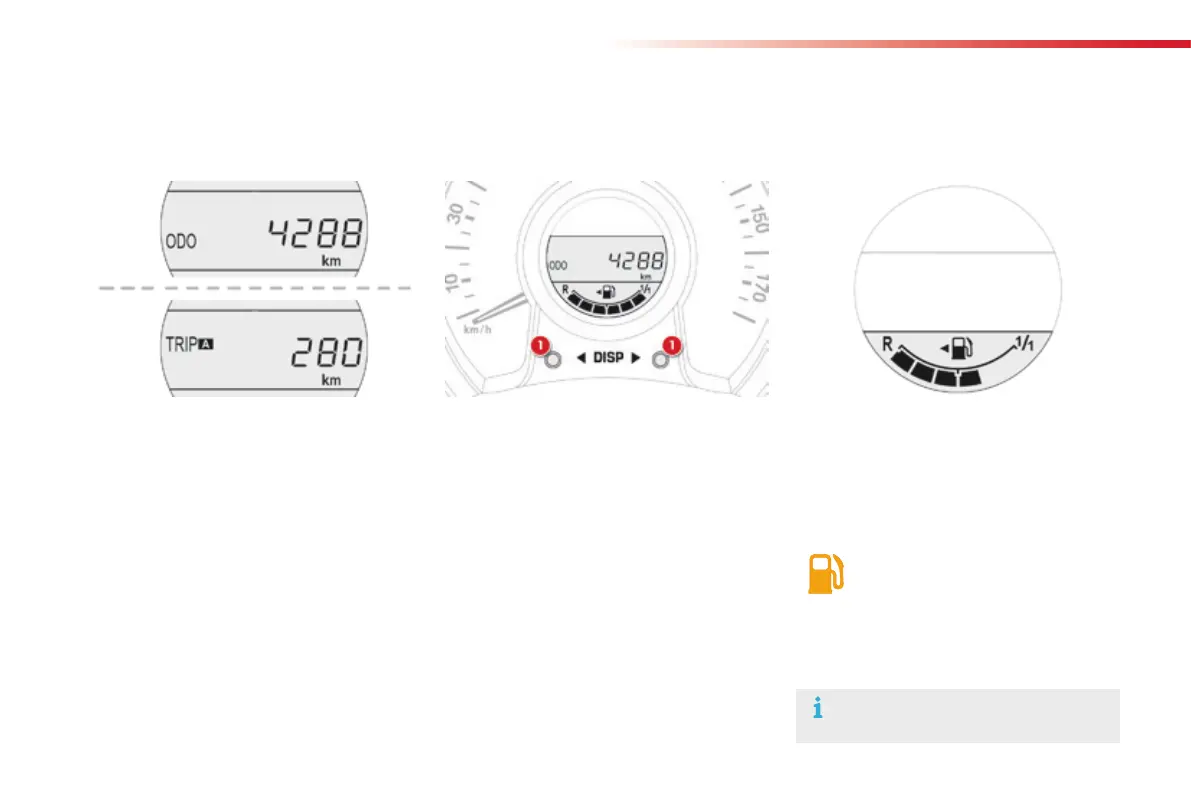Click the R reserve mark on large gauge

coord(887,344)
